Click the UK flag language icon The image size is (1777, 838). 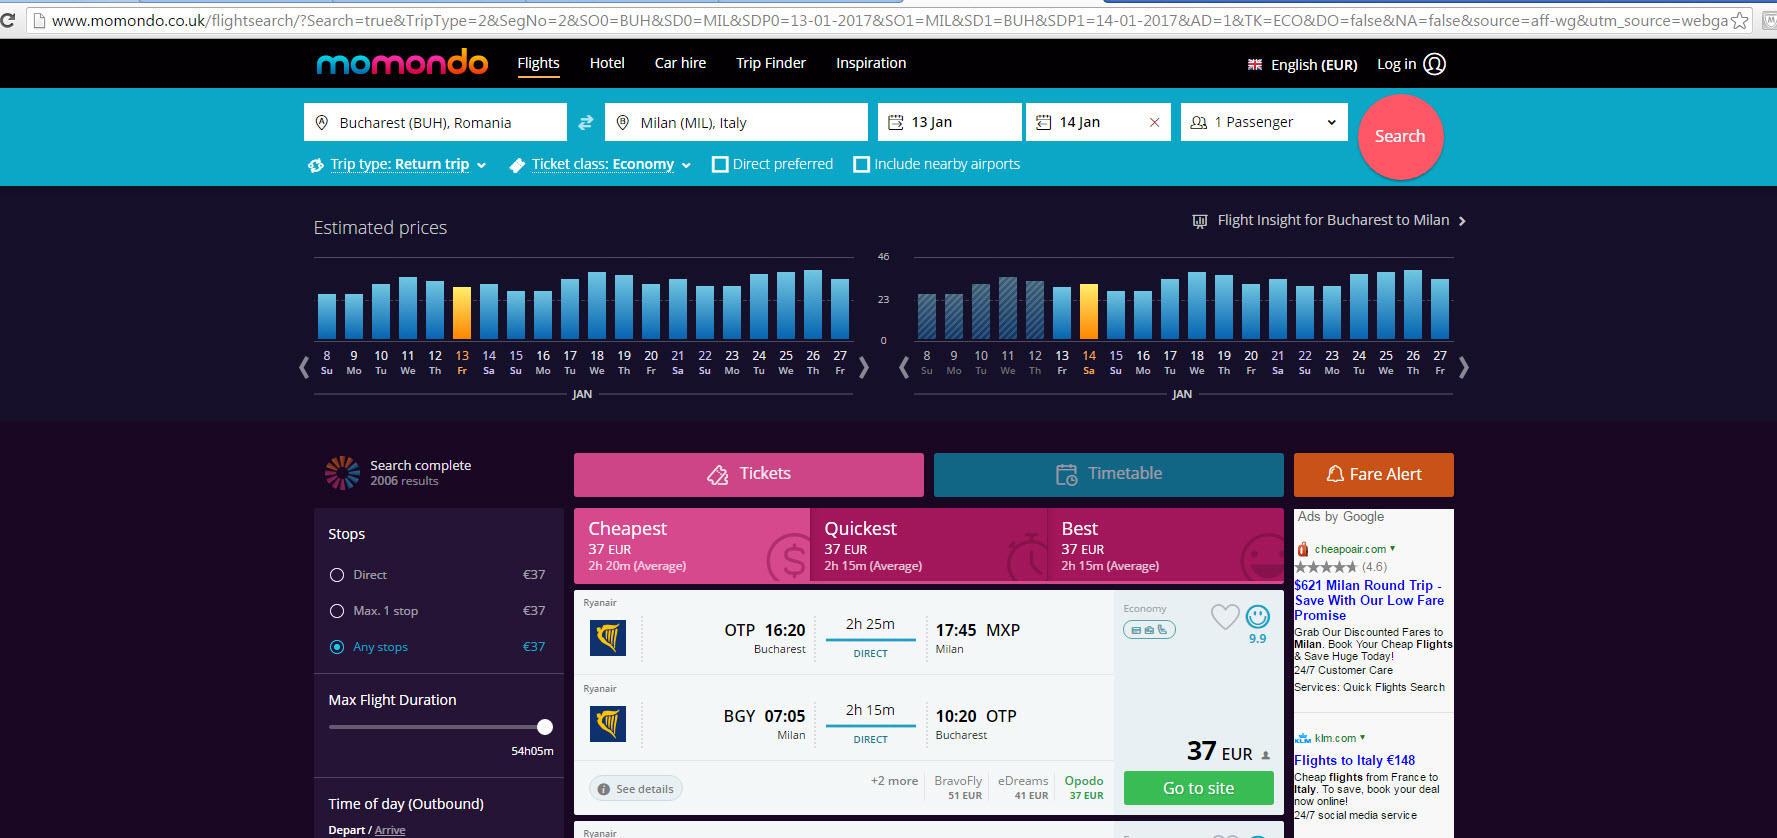pos(1254,64)
